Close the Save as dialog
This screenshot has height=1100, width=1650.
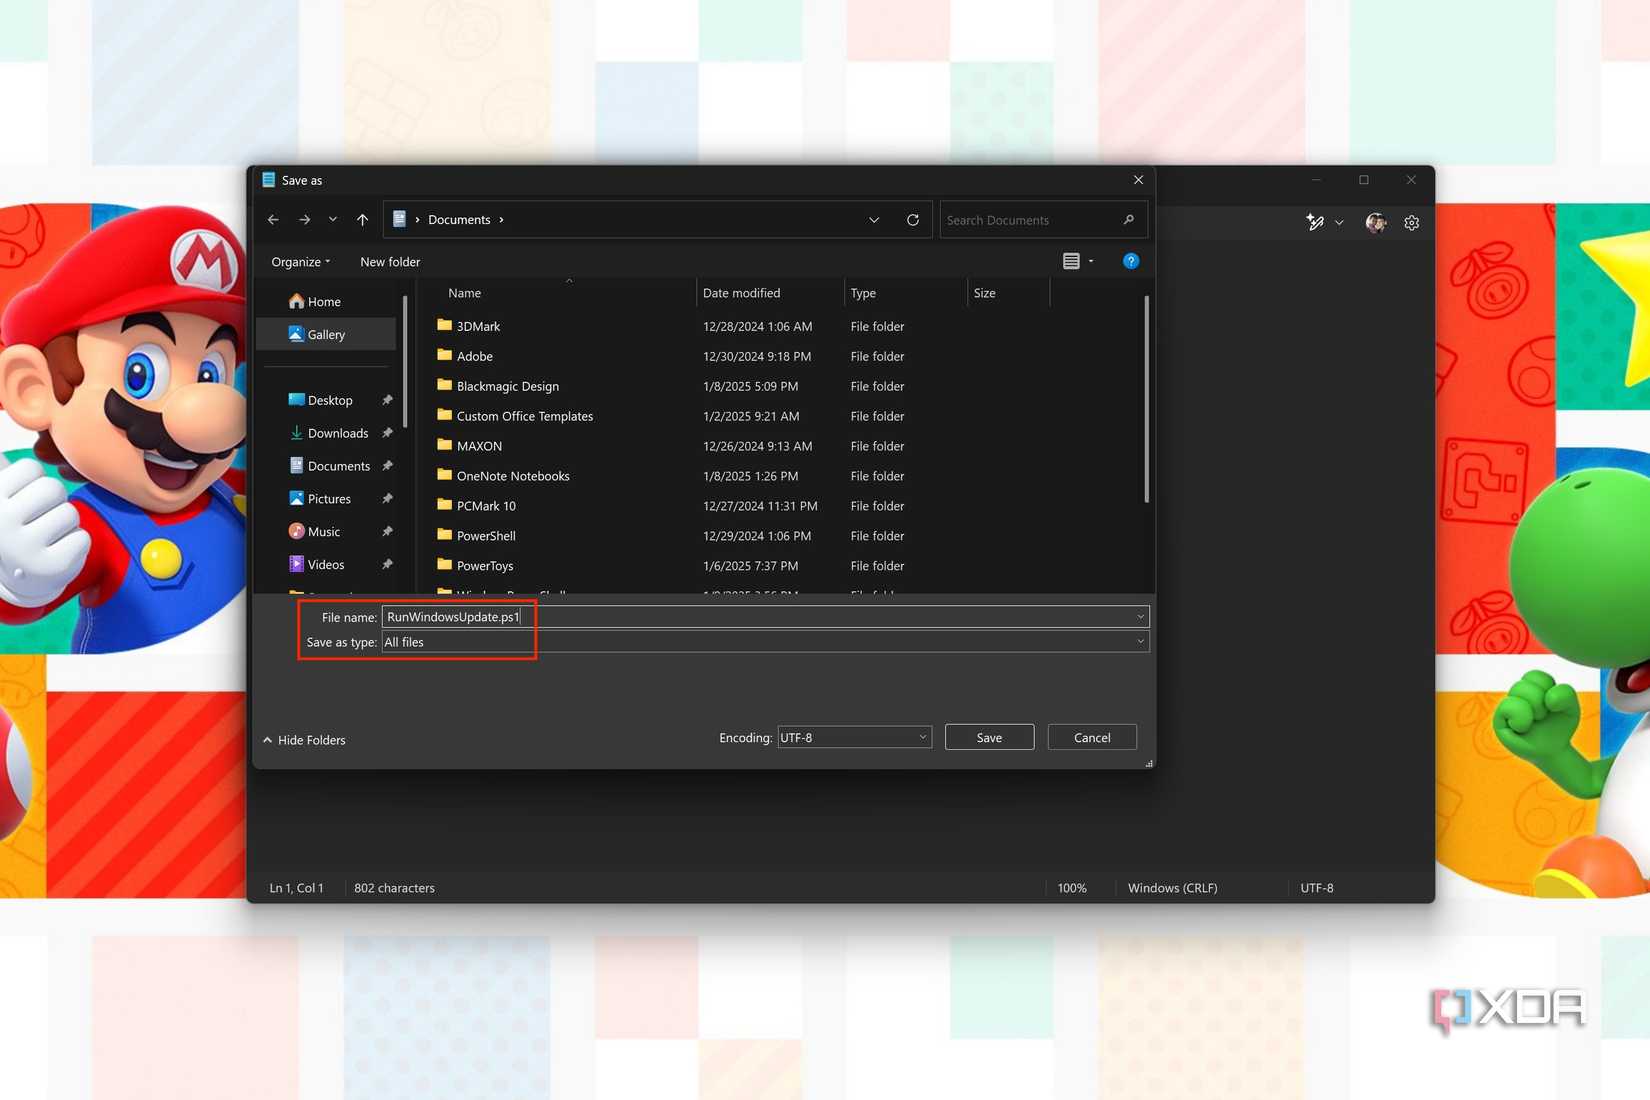click(1138, 180)
